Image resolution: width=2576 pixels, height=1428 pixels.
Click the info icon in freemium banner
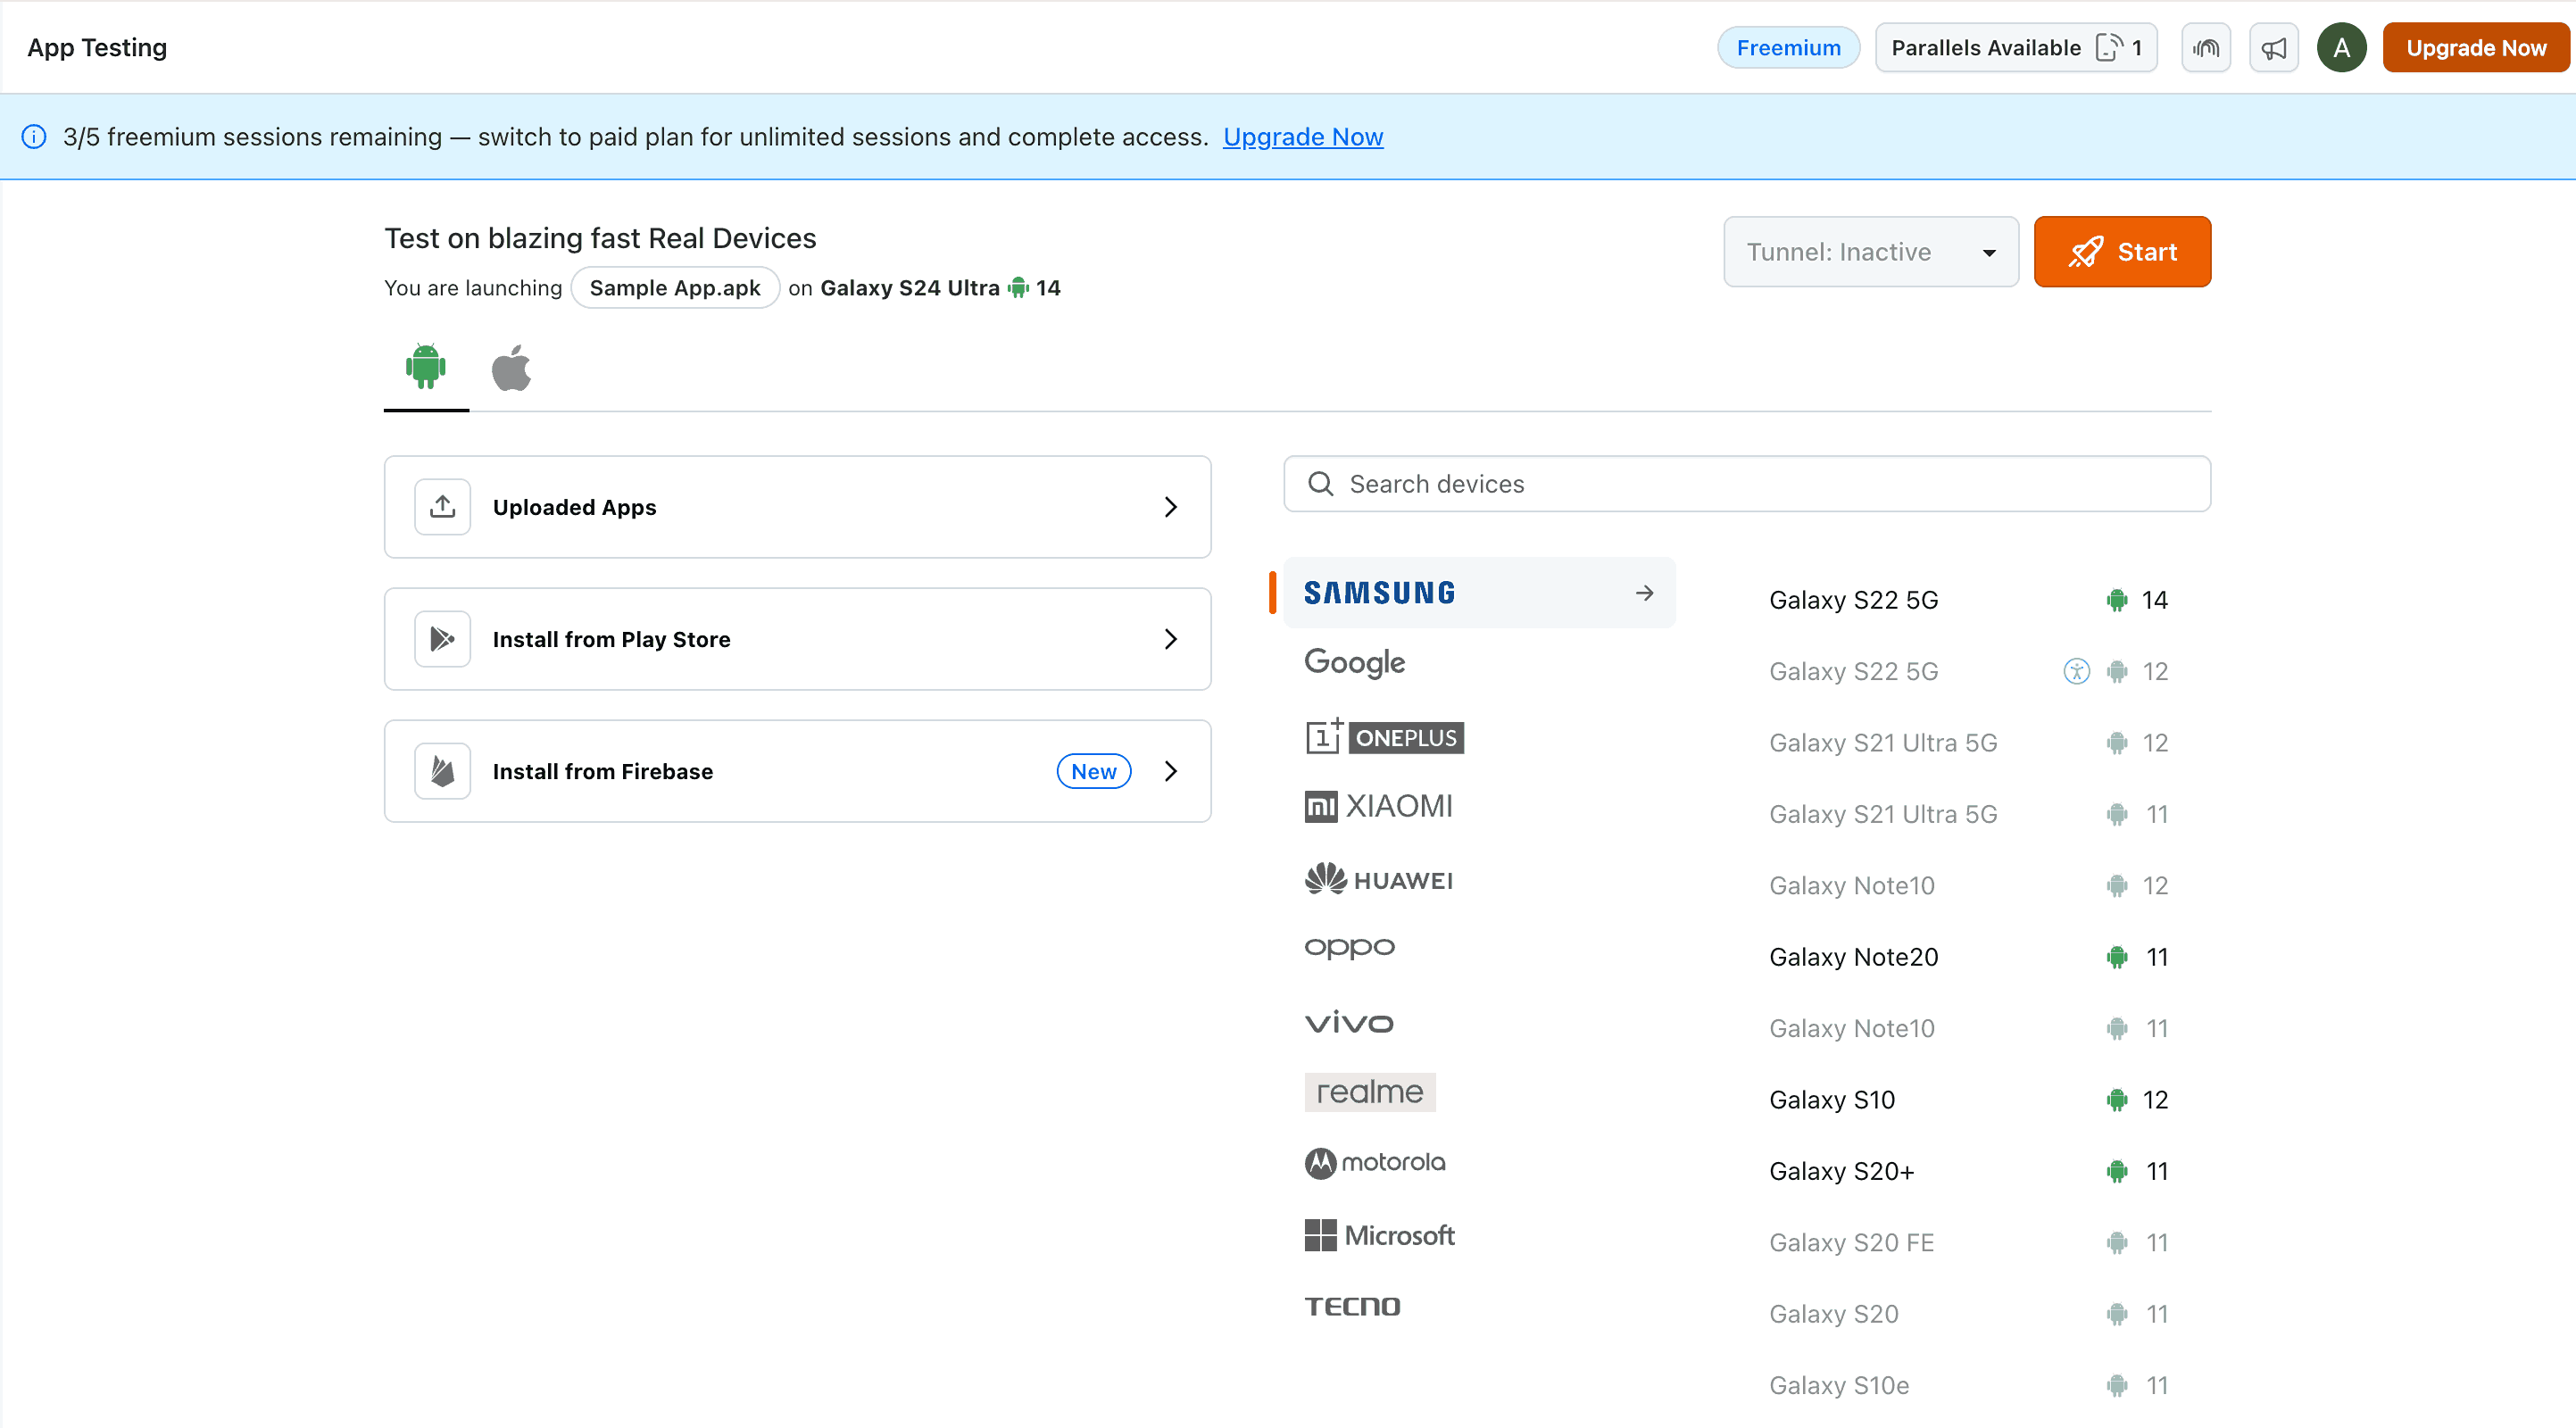[34, 137]
